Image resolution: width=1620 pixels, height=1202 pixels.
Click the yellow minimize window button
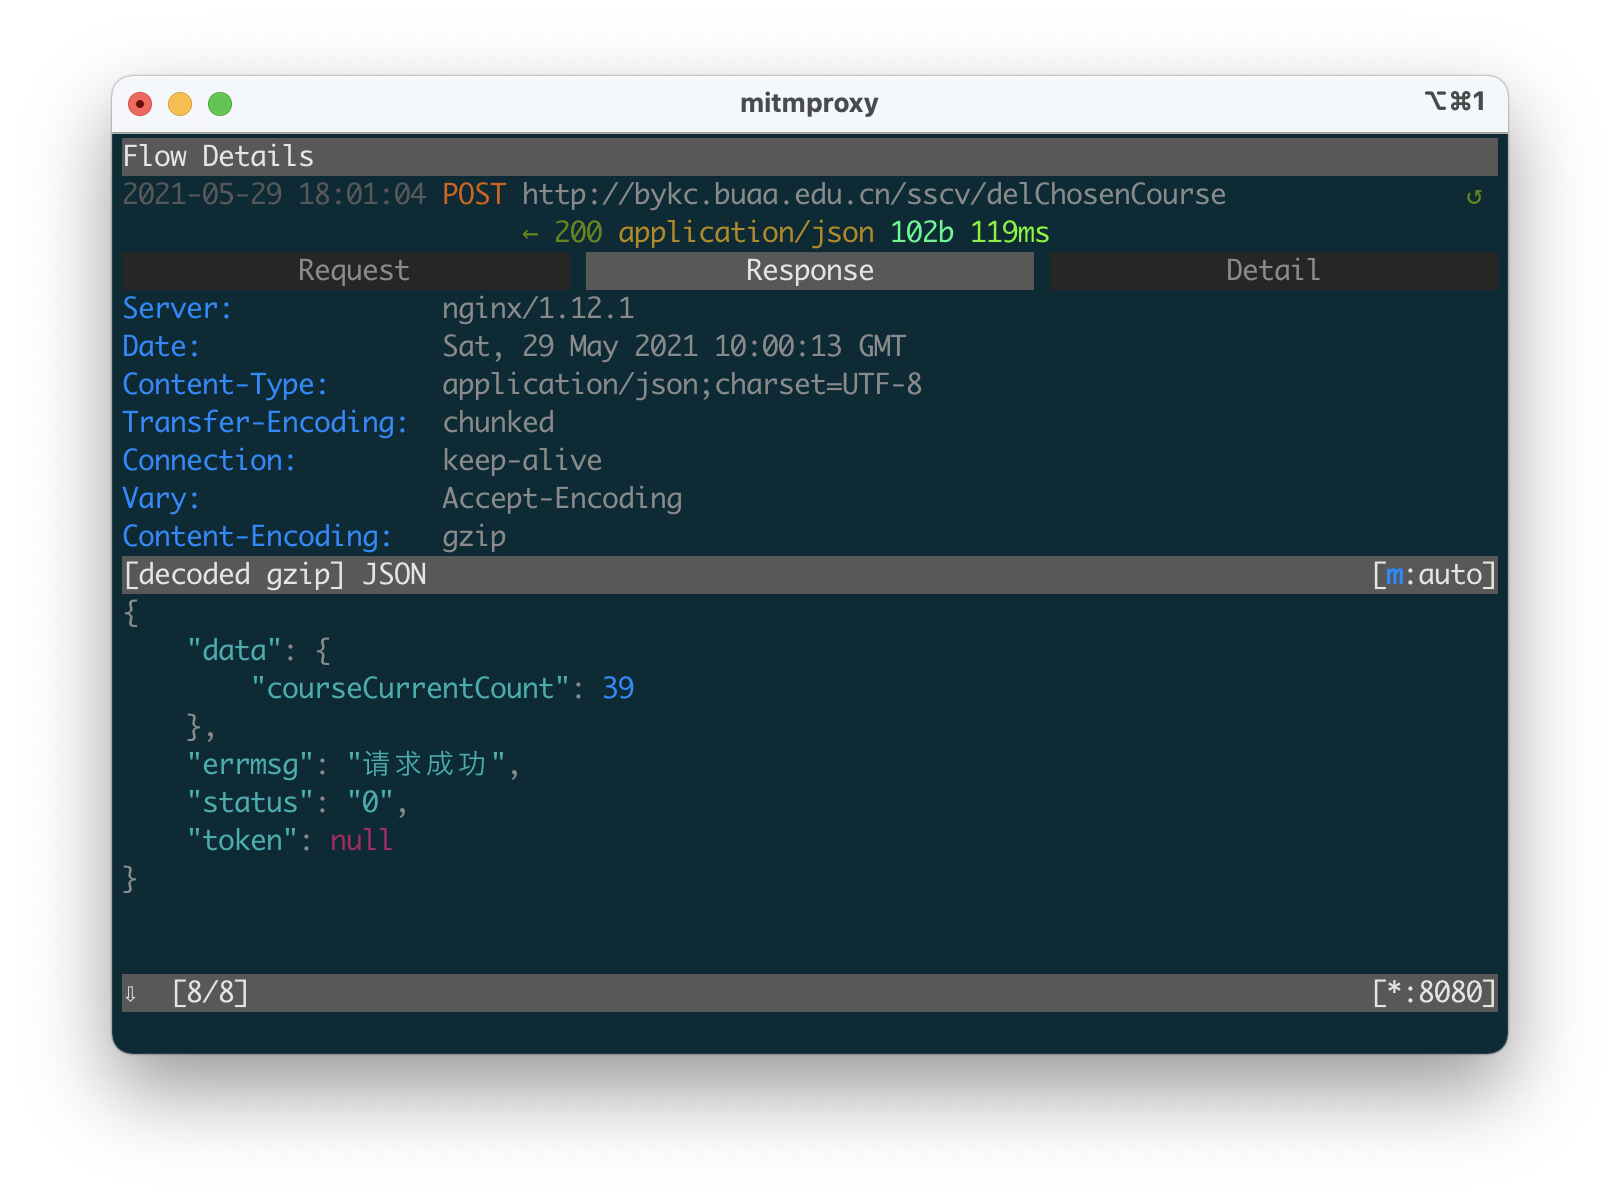tap(180, 104)
